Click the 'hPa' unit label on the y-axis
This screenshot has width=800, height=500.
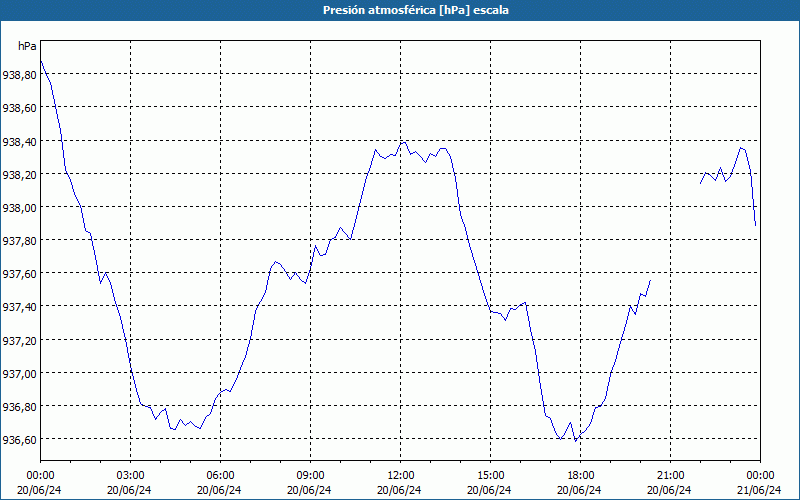point(27,46)
